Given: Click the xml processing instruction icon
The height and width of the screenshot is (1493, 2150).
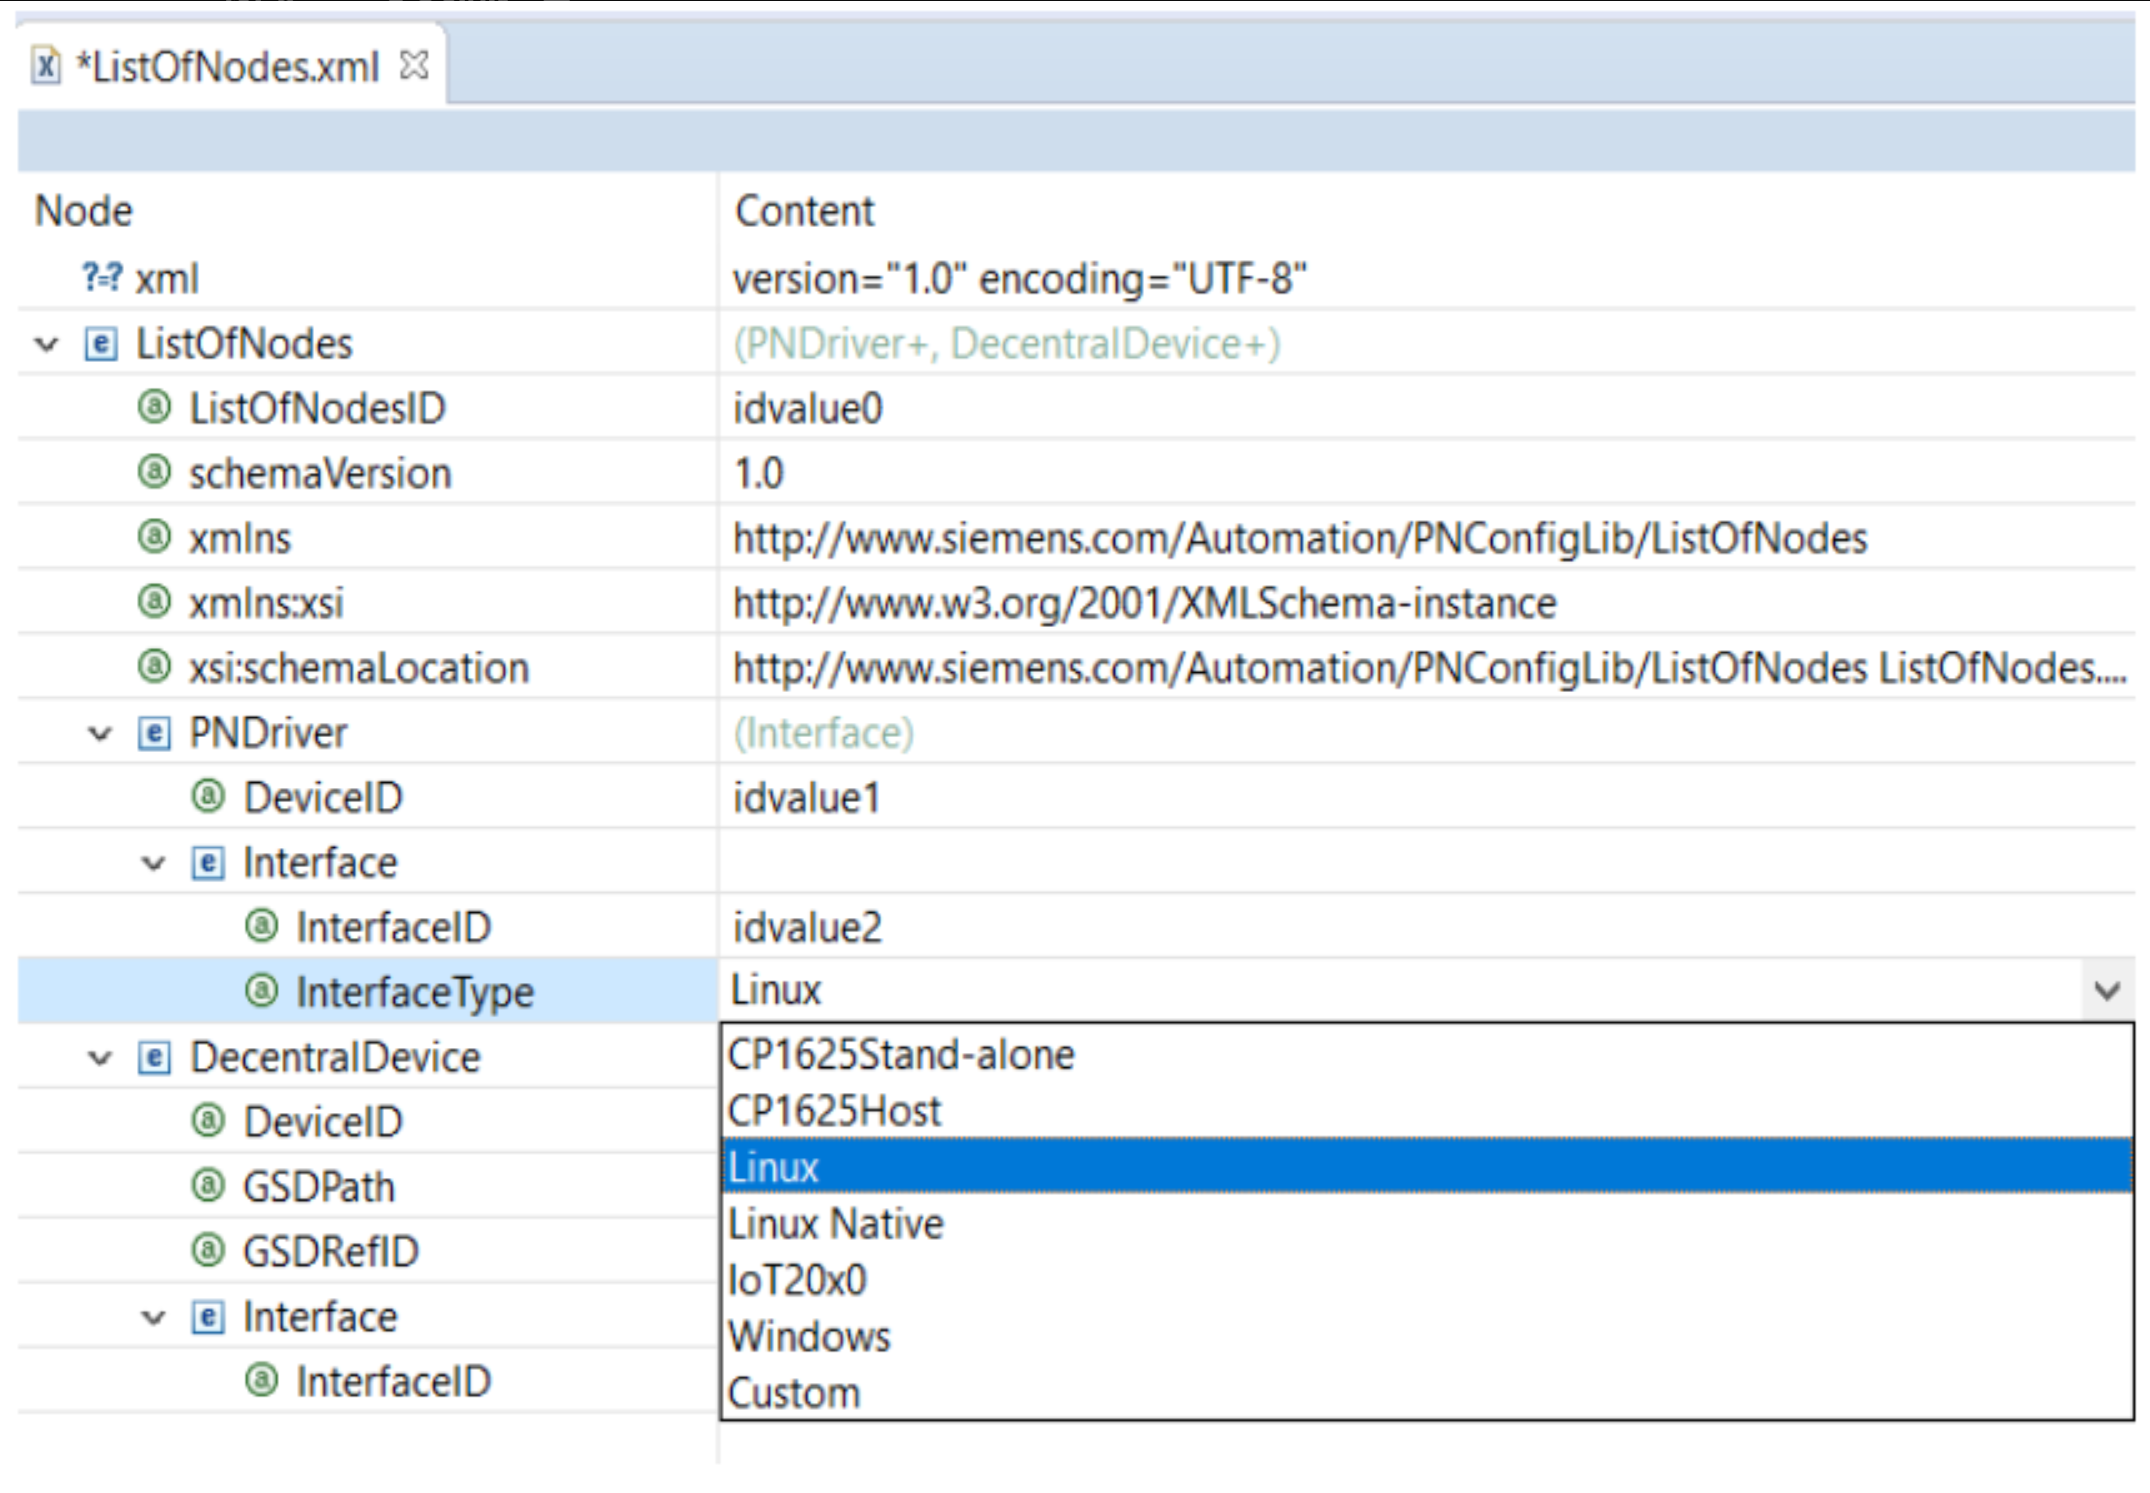Looking at the screenshot, I should click(102, 276).
